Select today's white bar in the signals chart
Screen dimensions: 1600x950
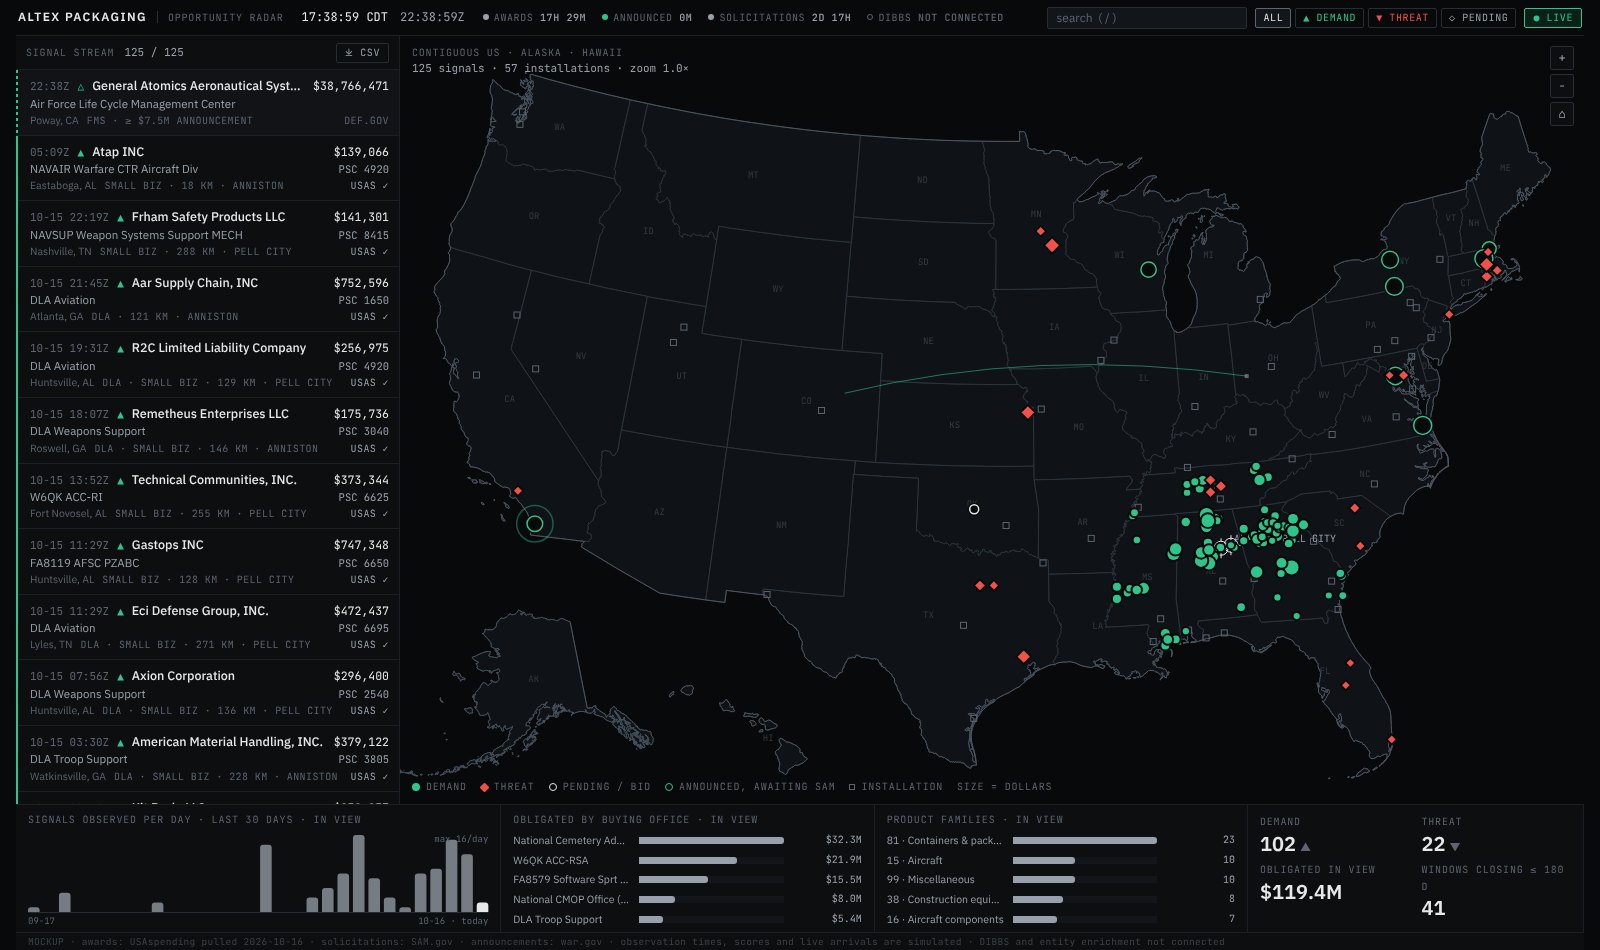coord(482,907)
